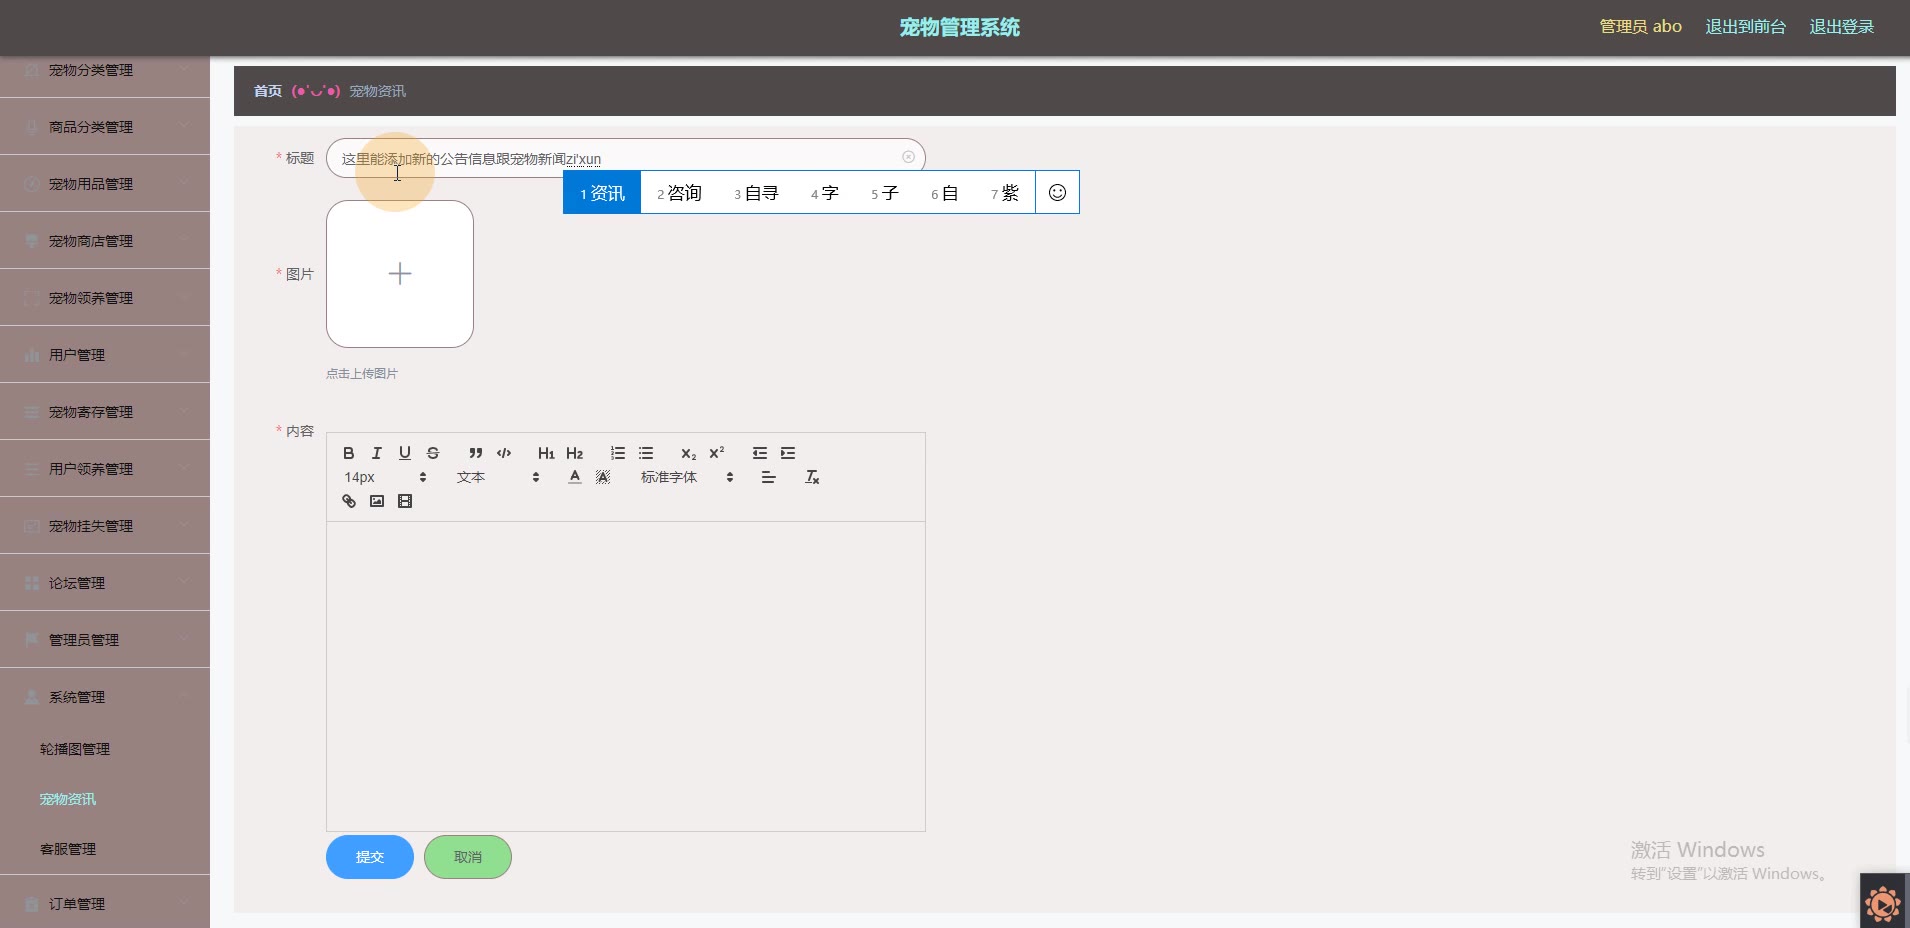Open the 轮播图管理 submenu item
The image size is (1910, 928).
(105, 749)
